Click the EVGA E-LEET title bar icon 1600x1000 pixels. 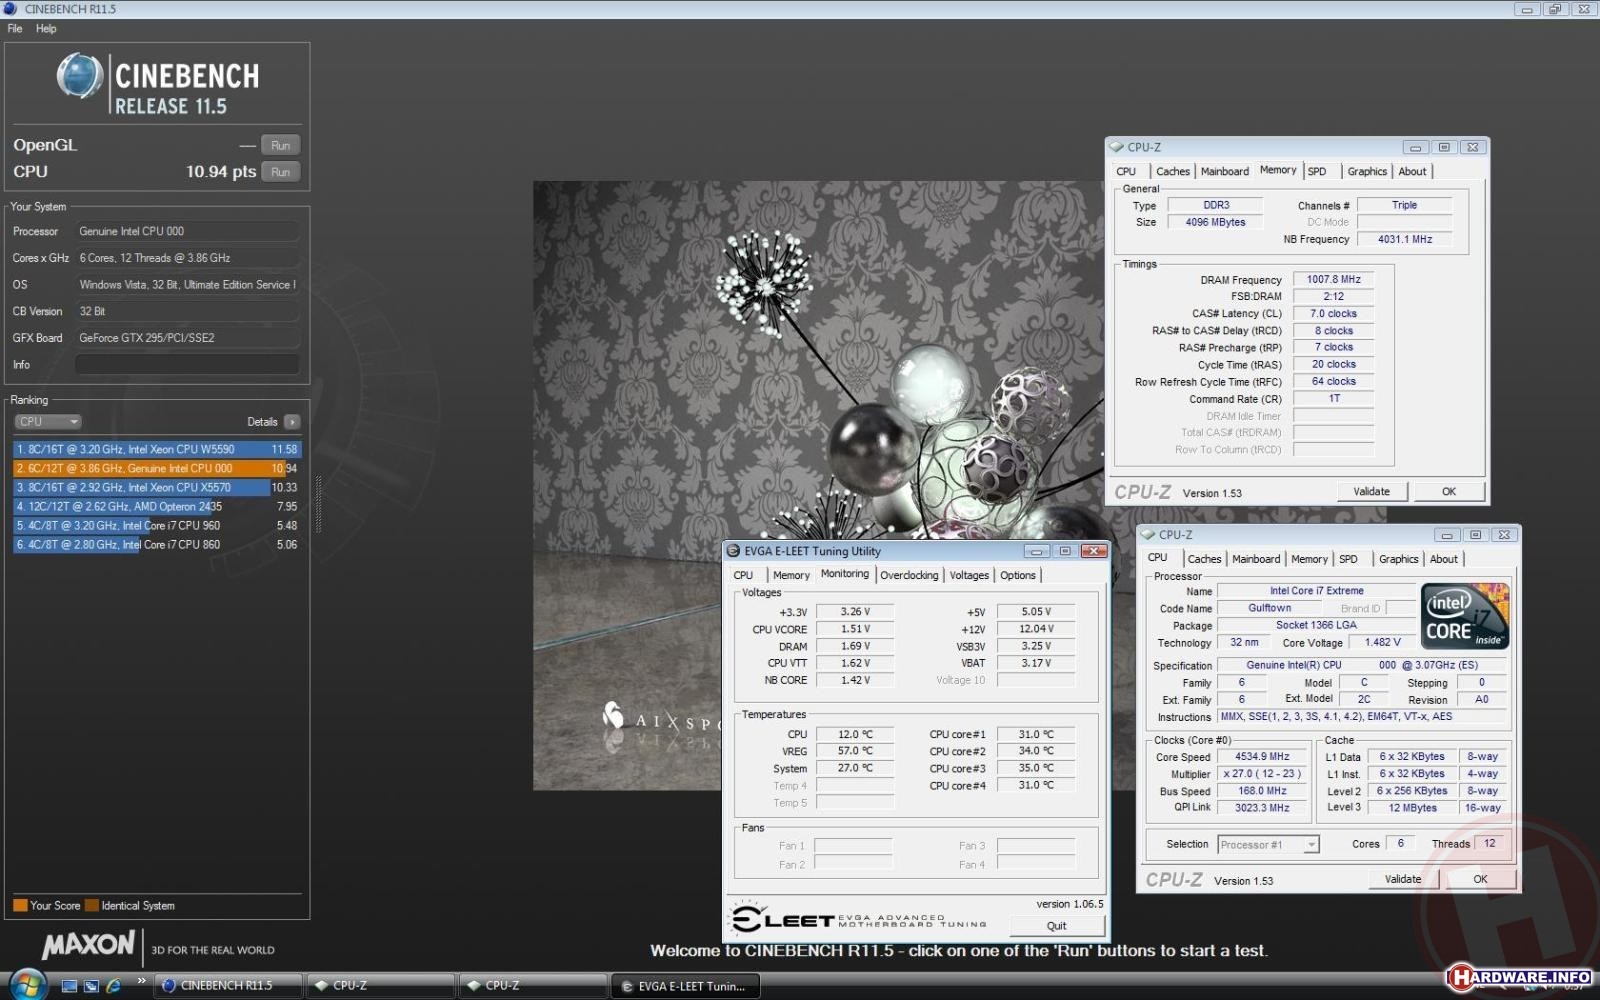click(733, 551)
